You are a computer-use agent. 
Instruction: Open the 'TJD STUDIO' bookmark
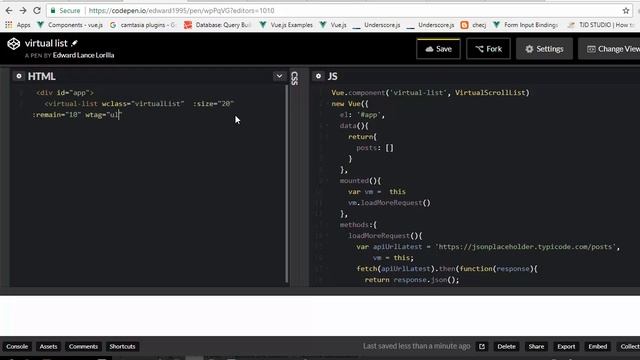pos(600,25)
